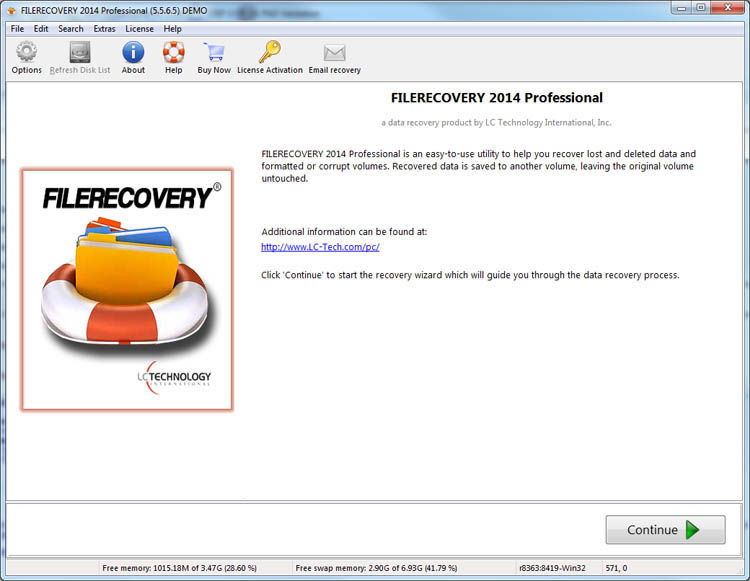Image resolution: width=750 pixels, height=581 pixels.
Task: Minimize the FILERECOVERY window
Action: point(682,8)
